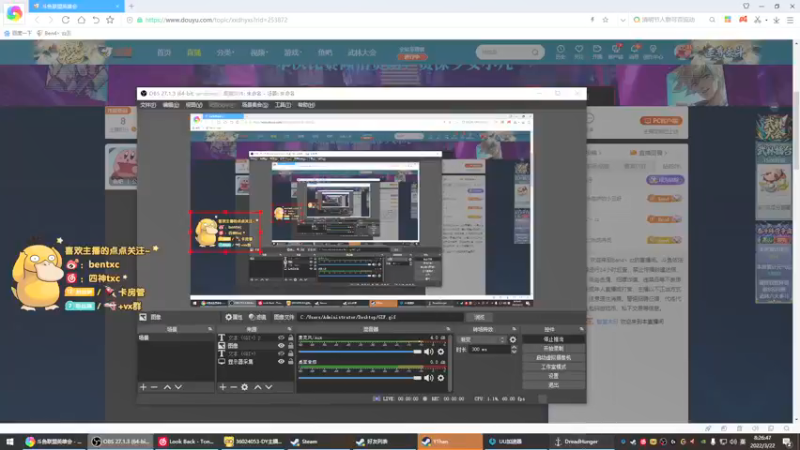Mute the desktop audio channel
This screenshot has height=450, width=800.
coord(429,378)
